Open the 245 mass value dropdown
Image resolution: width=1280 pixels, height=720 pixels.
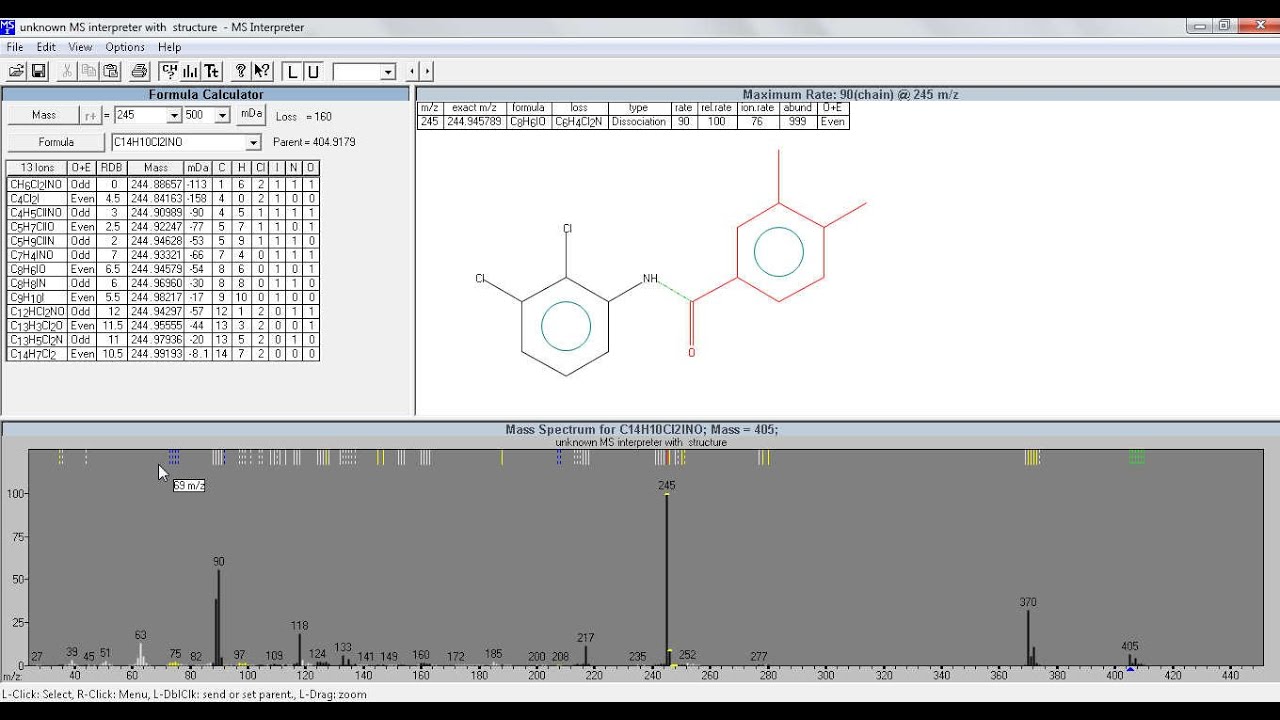174,116
